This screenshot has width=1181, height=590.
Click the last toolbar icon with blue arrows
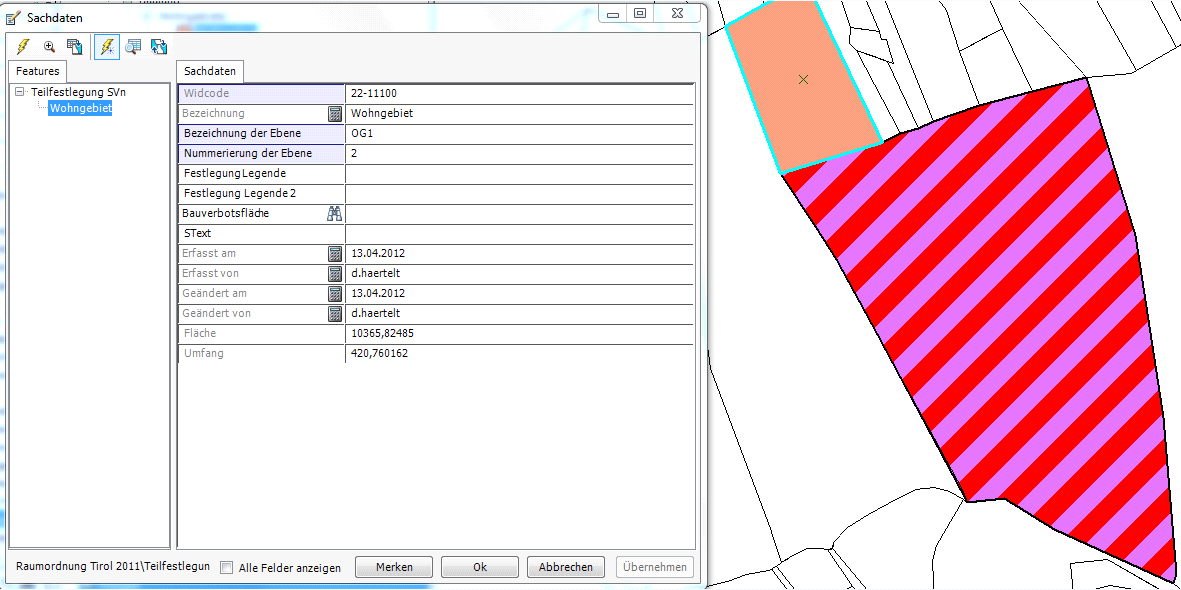158,46
